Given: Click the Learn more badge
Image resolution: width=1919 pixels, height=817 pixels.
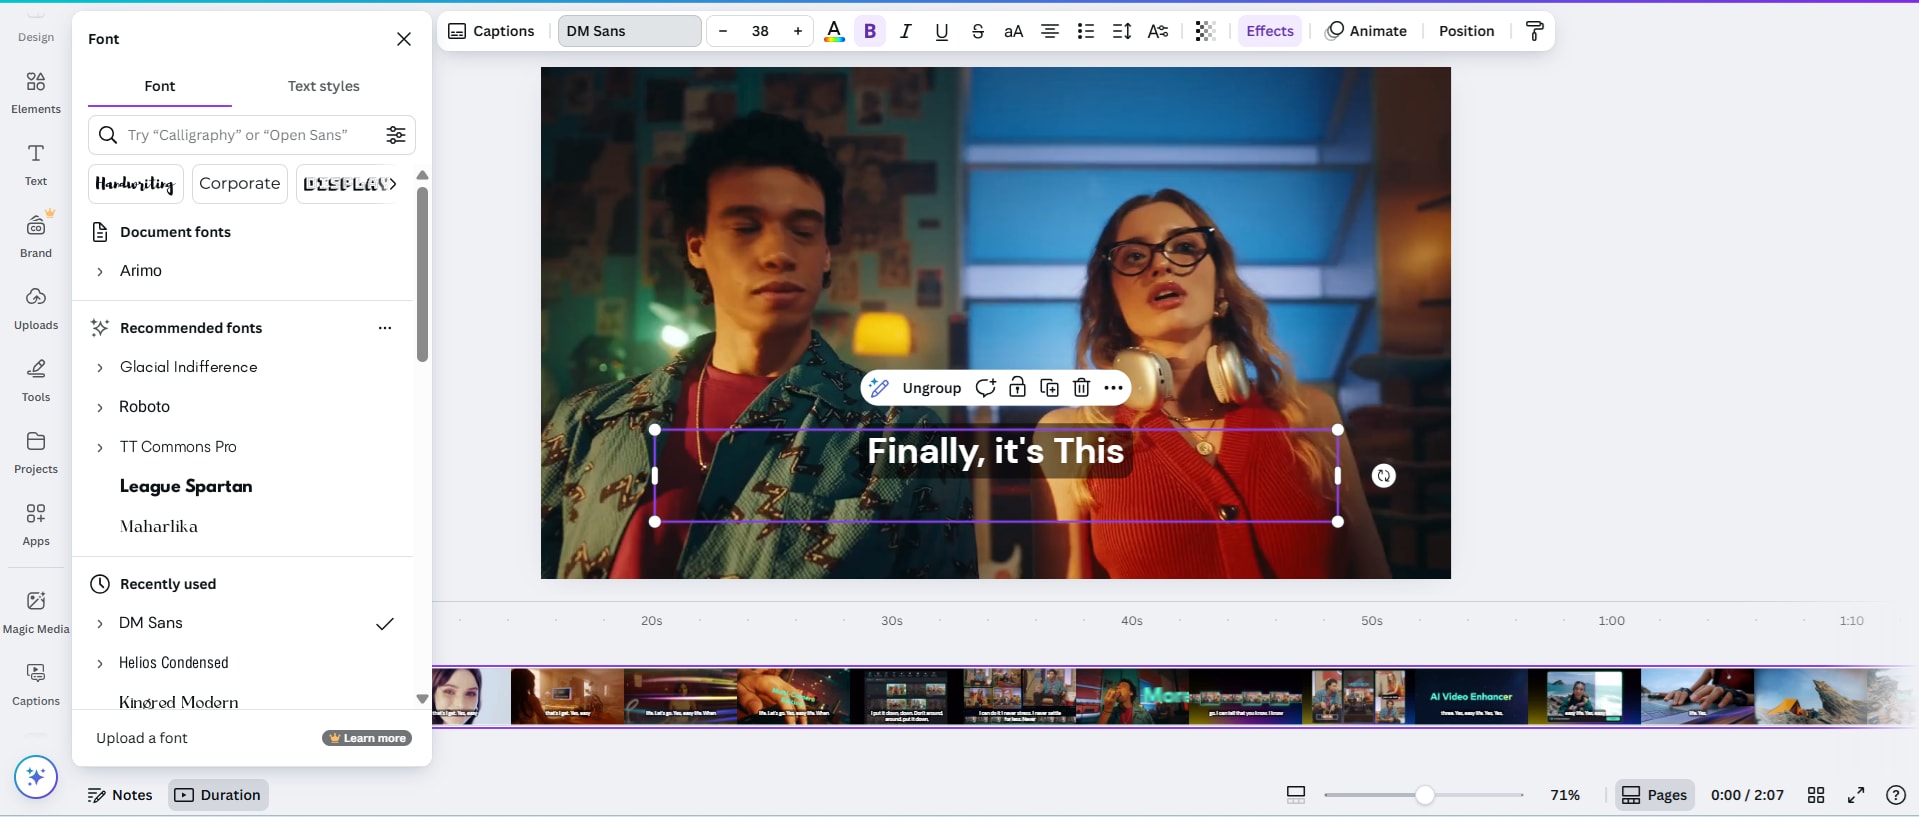Looking at the screenshot, I should [367, 738].
